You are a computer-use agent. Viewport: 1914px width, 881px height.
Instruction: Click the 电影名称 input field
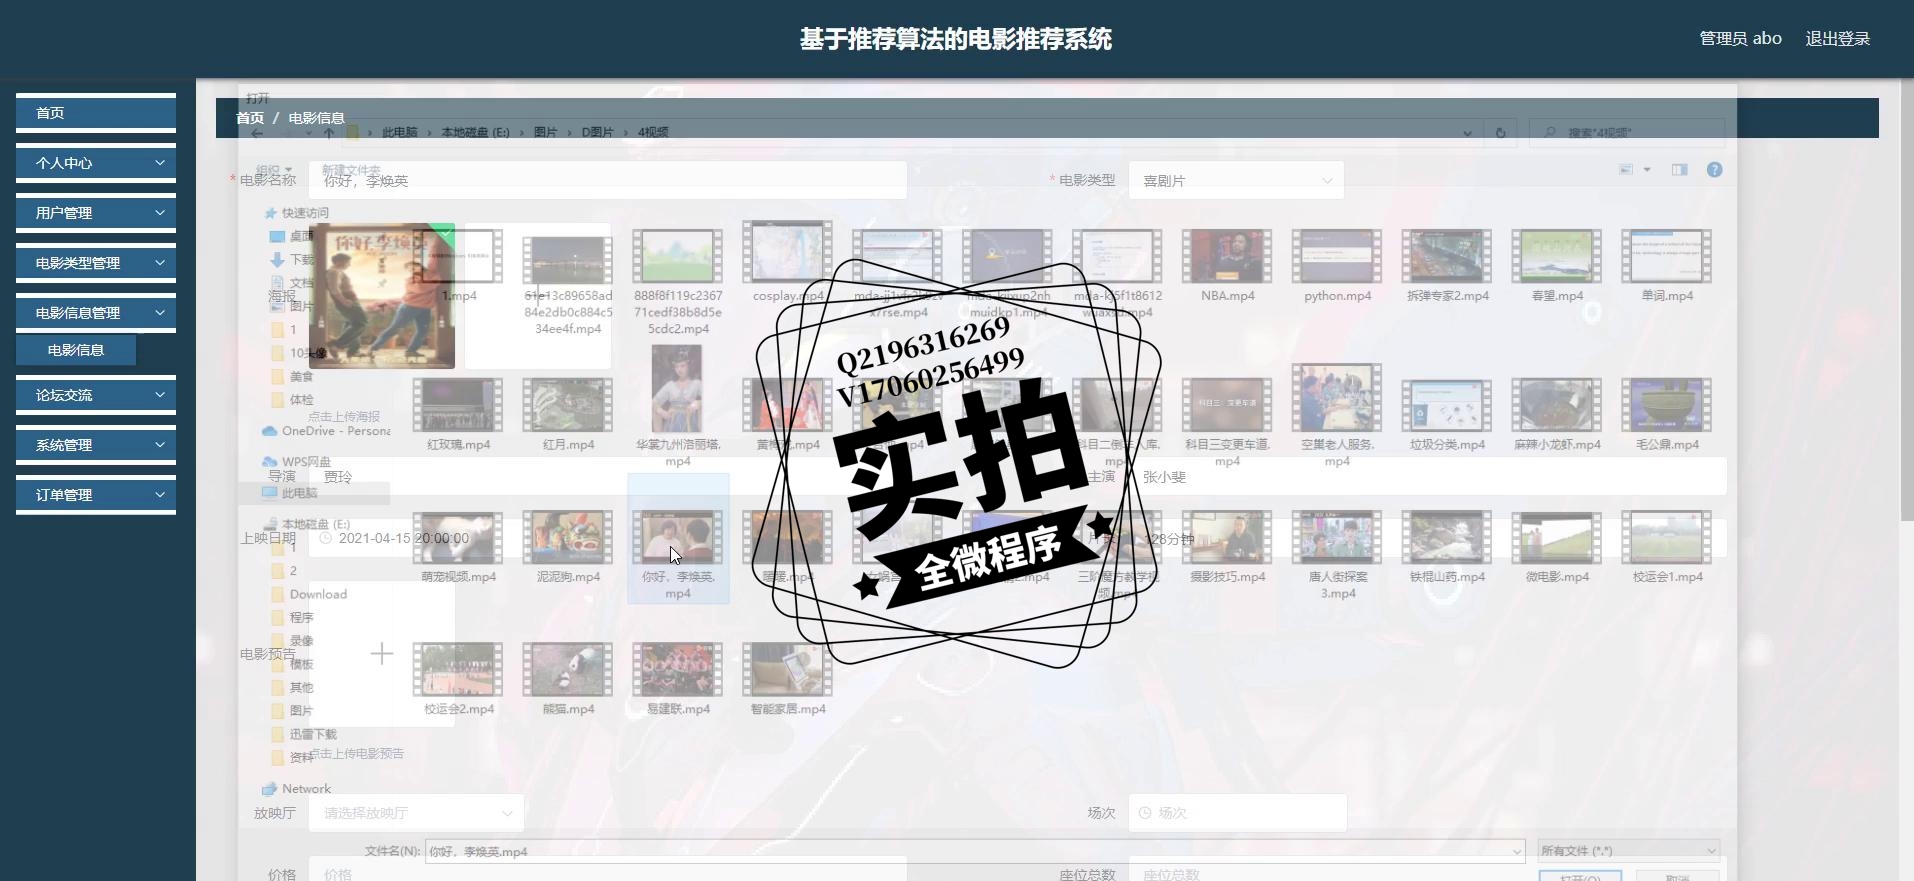point(608,181)
